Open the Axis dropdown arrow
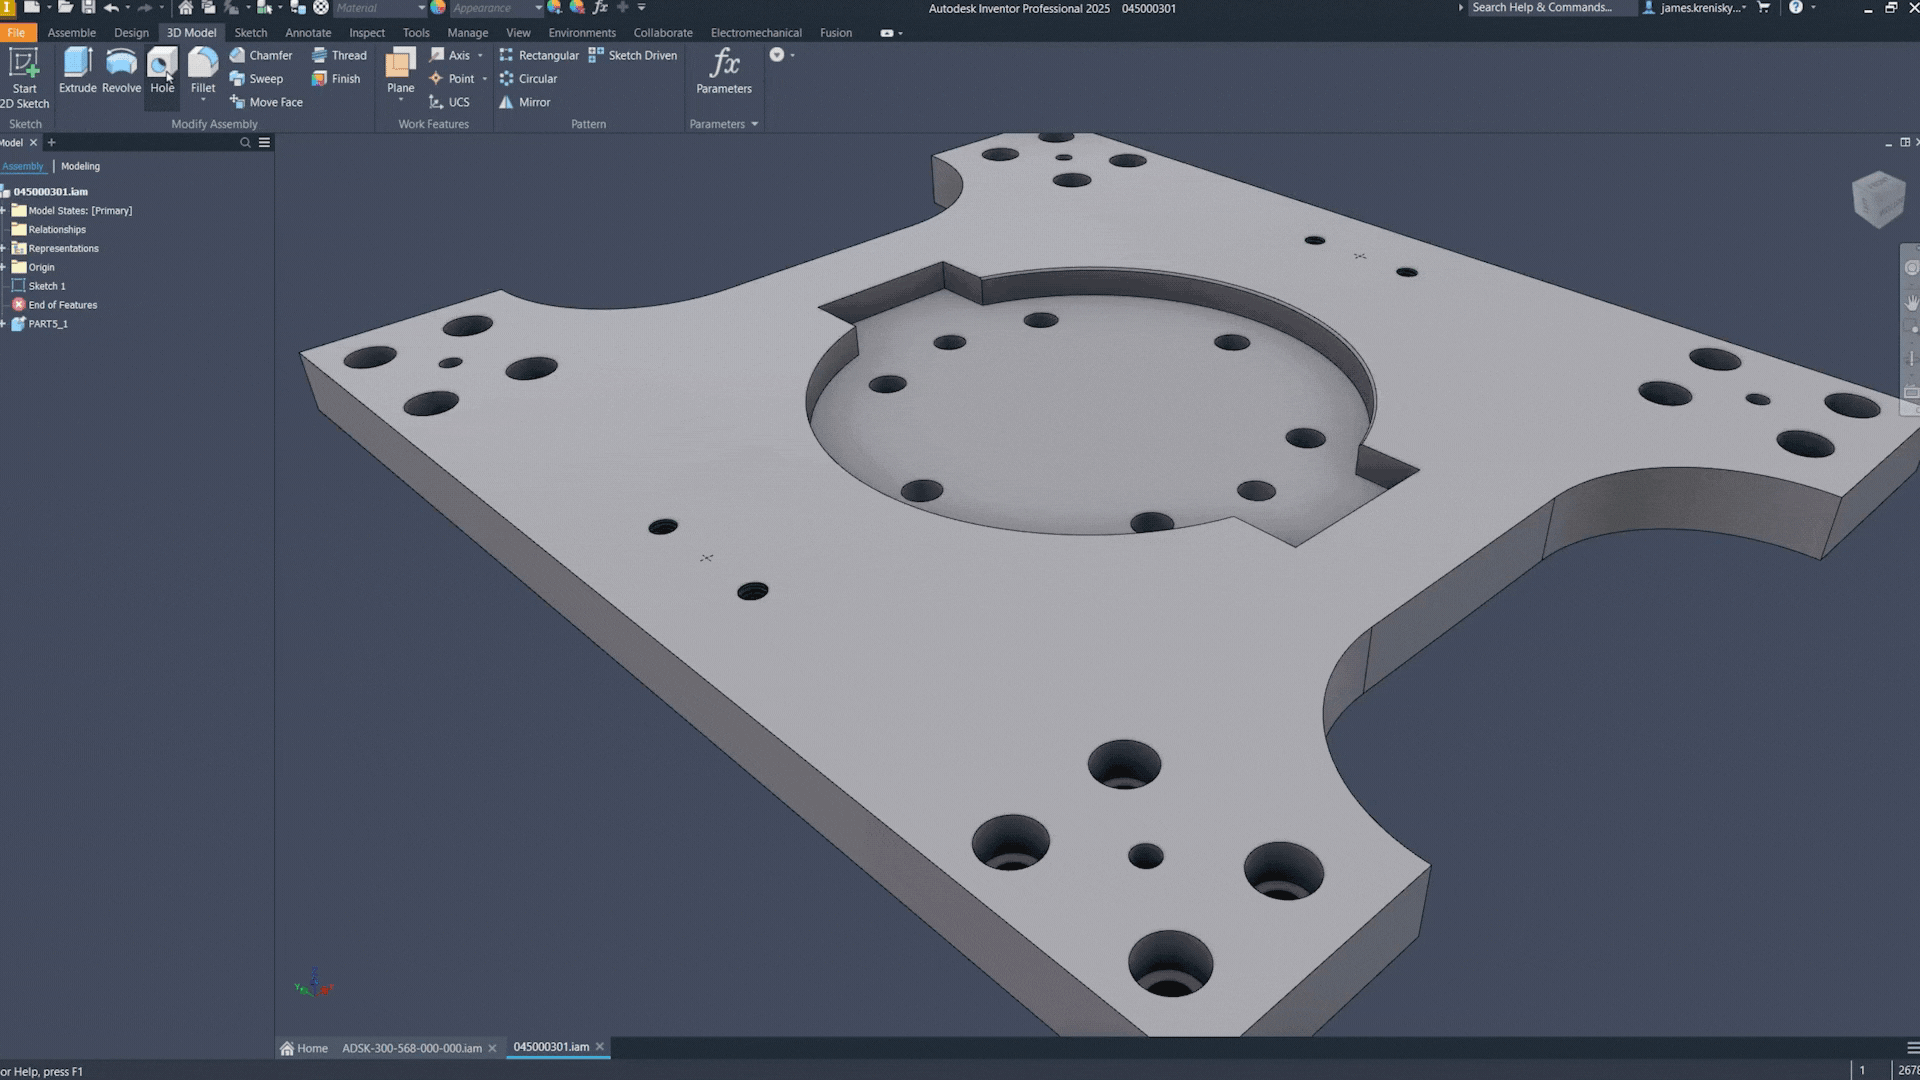 click(x=480, y=56)
